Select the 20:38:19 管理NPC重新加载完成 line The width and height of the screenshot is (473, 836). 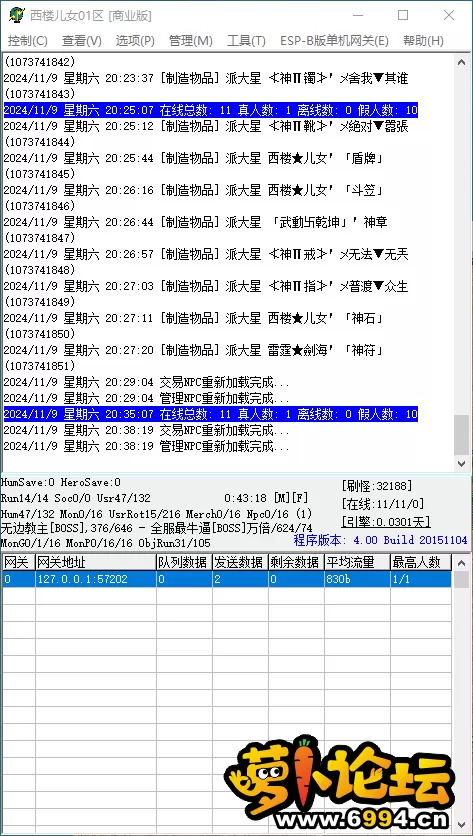tap(147, 446)
